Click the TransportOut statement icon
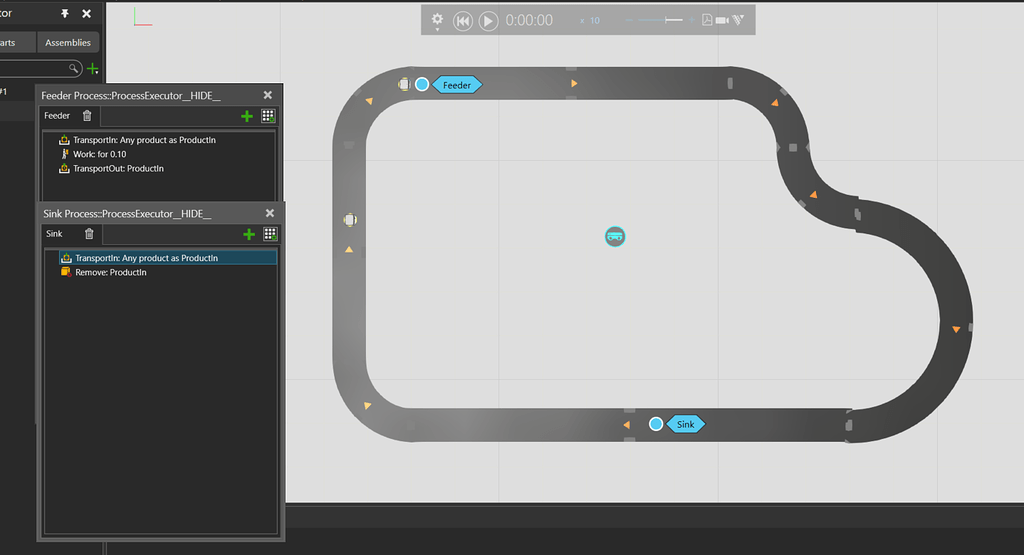This screenshot has height=555, width=1024. point(64,168)
